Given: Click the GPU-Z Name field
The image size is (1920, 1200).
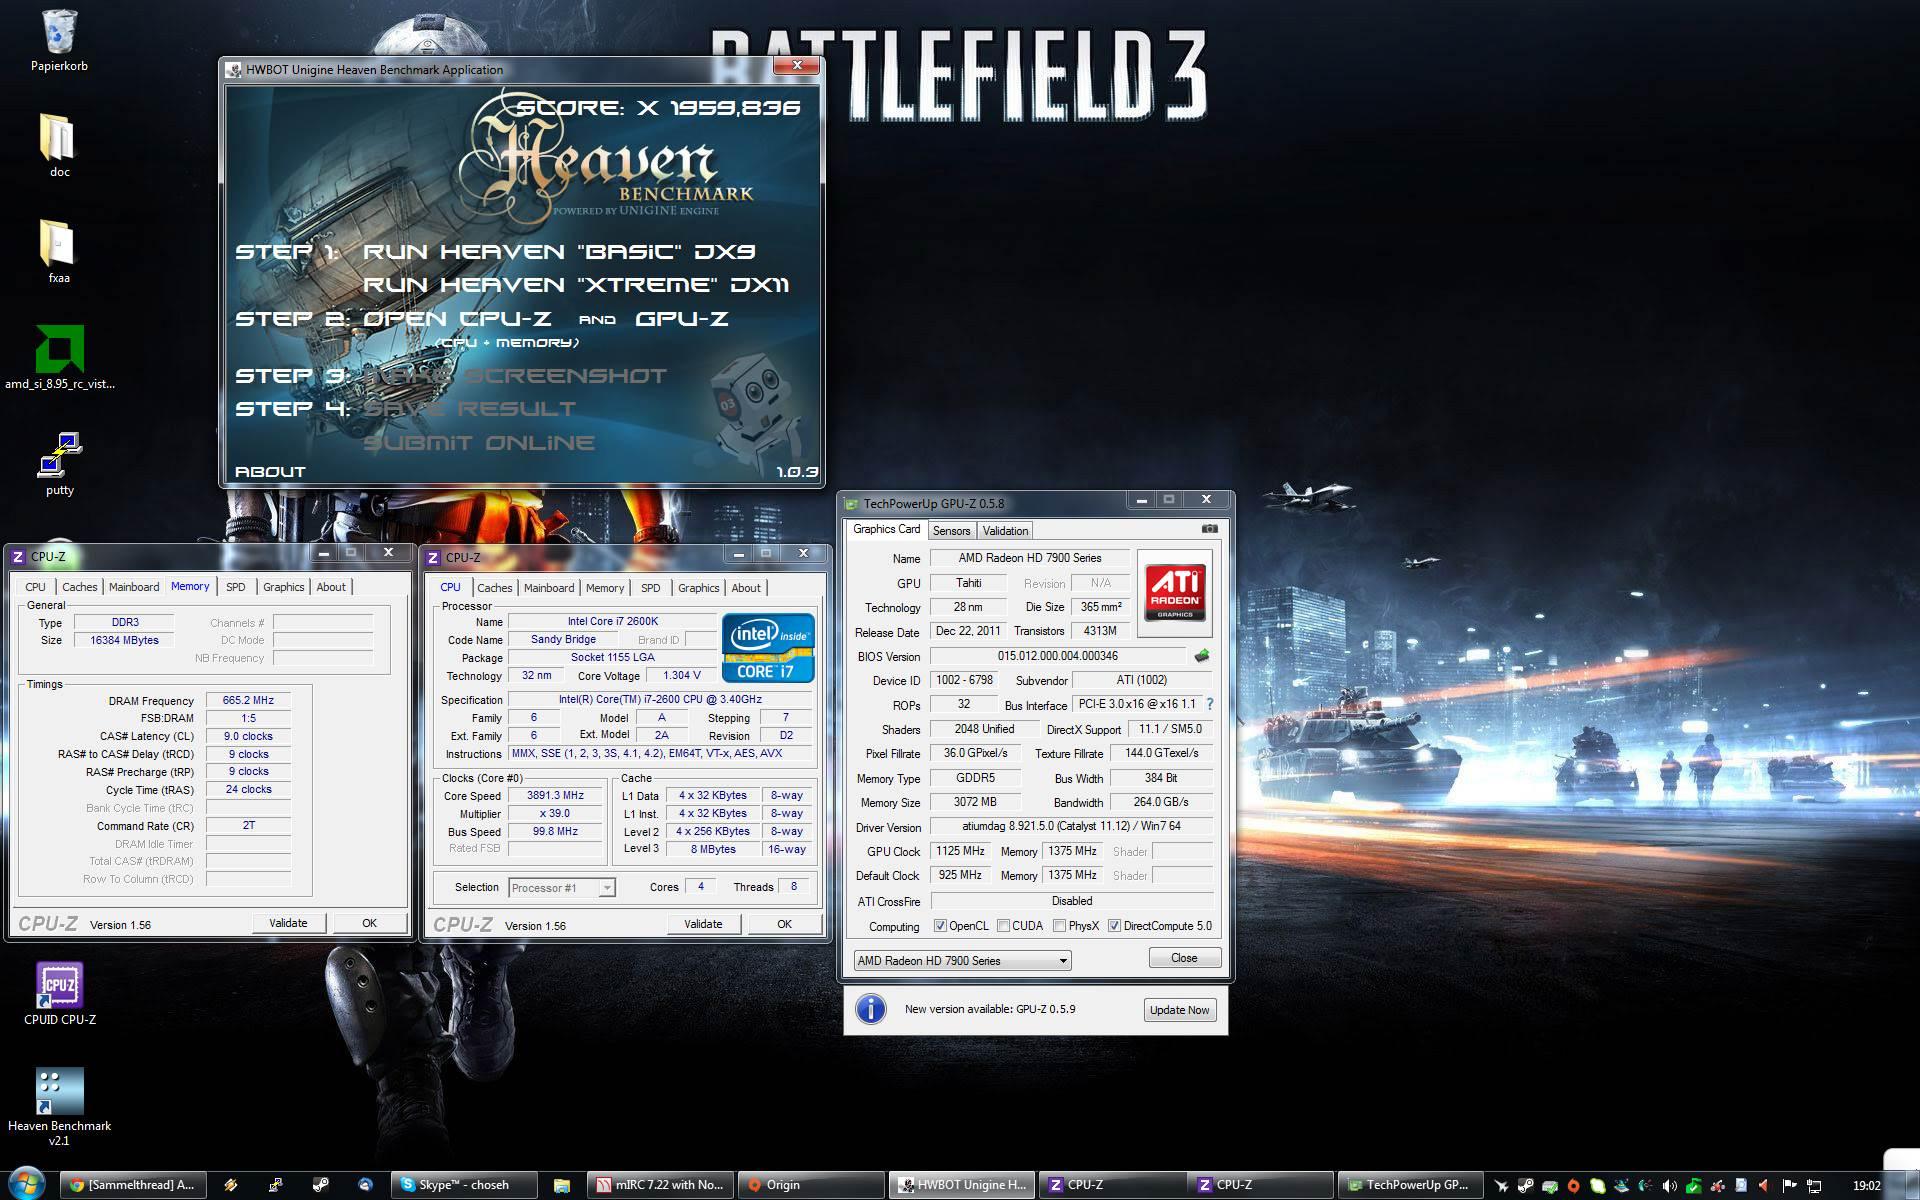Looking at the screenshot, I should click(x=1030, y=558).
